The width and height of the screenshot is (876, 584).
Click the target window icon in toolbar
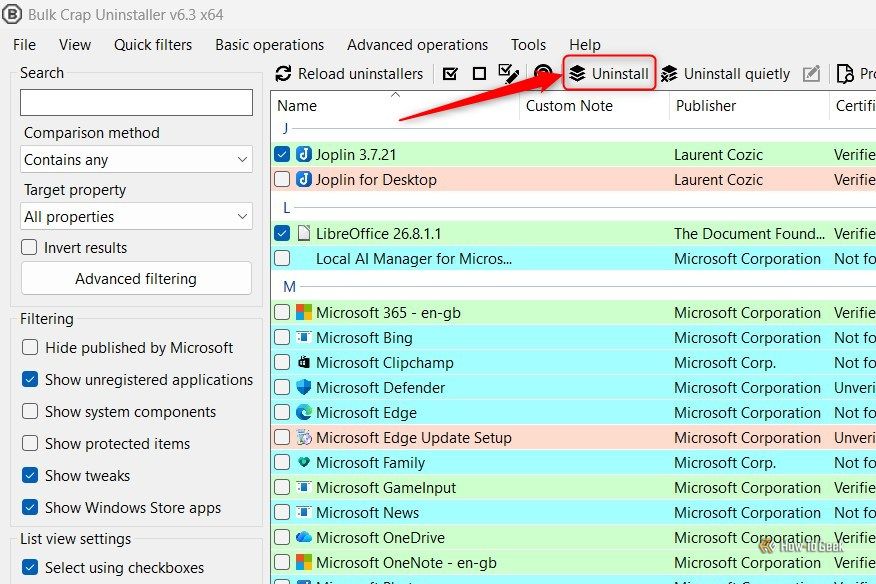tap(542, 73)
